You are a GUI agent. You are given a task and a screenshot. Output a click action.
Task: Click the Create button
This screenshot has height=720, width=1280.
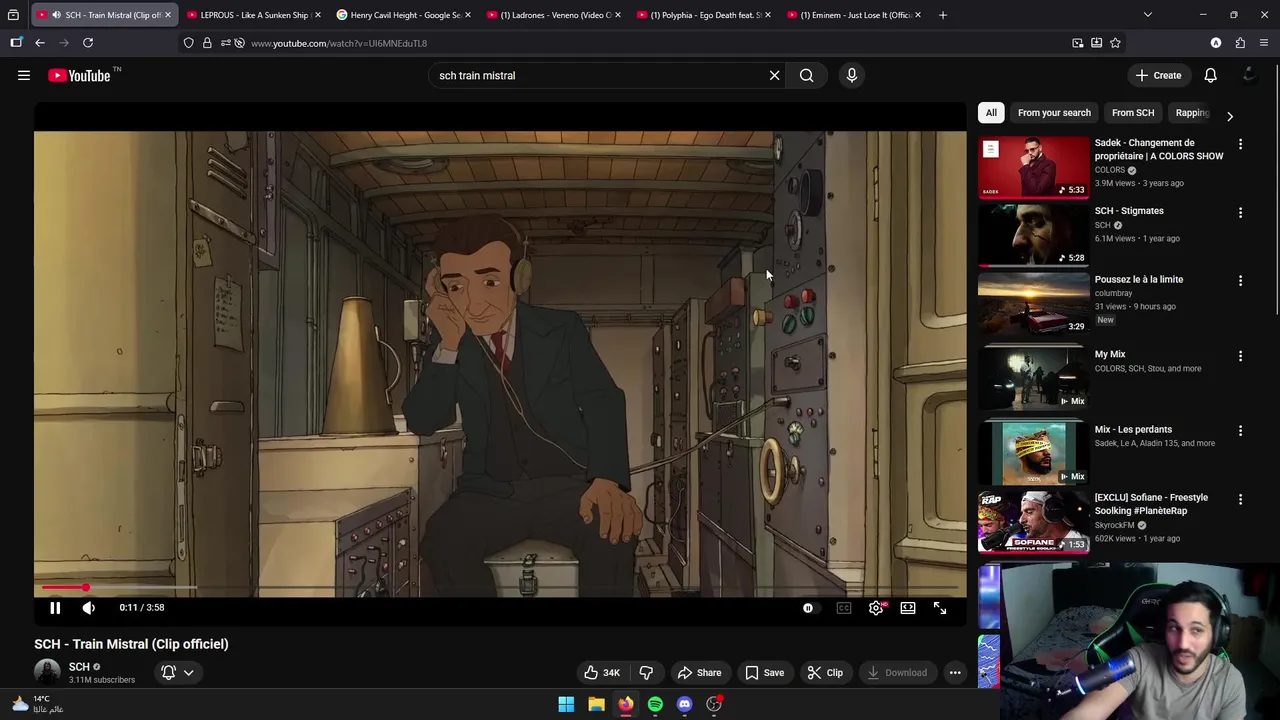coord(1158,75)
